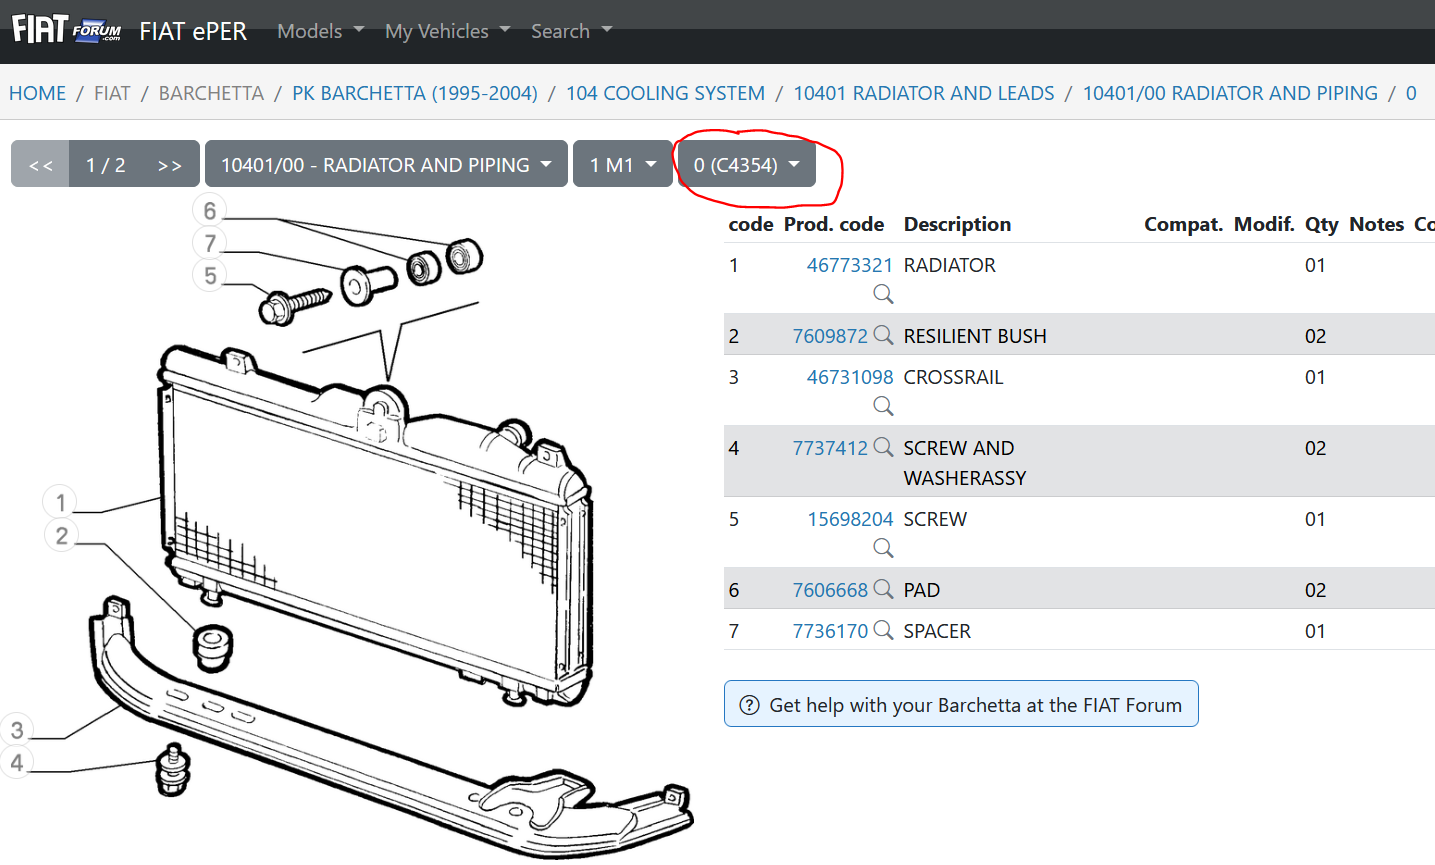The height and width of the screenshot is (865, 1435).
Task: Click magnifier icon beside part 7609872
Action: pyautogui.click(x=883, y=335)
